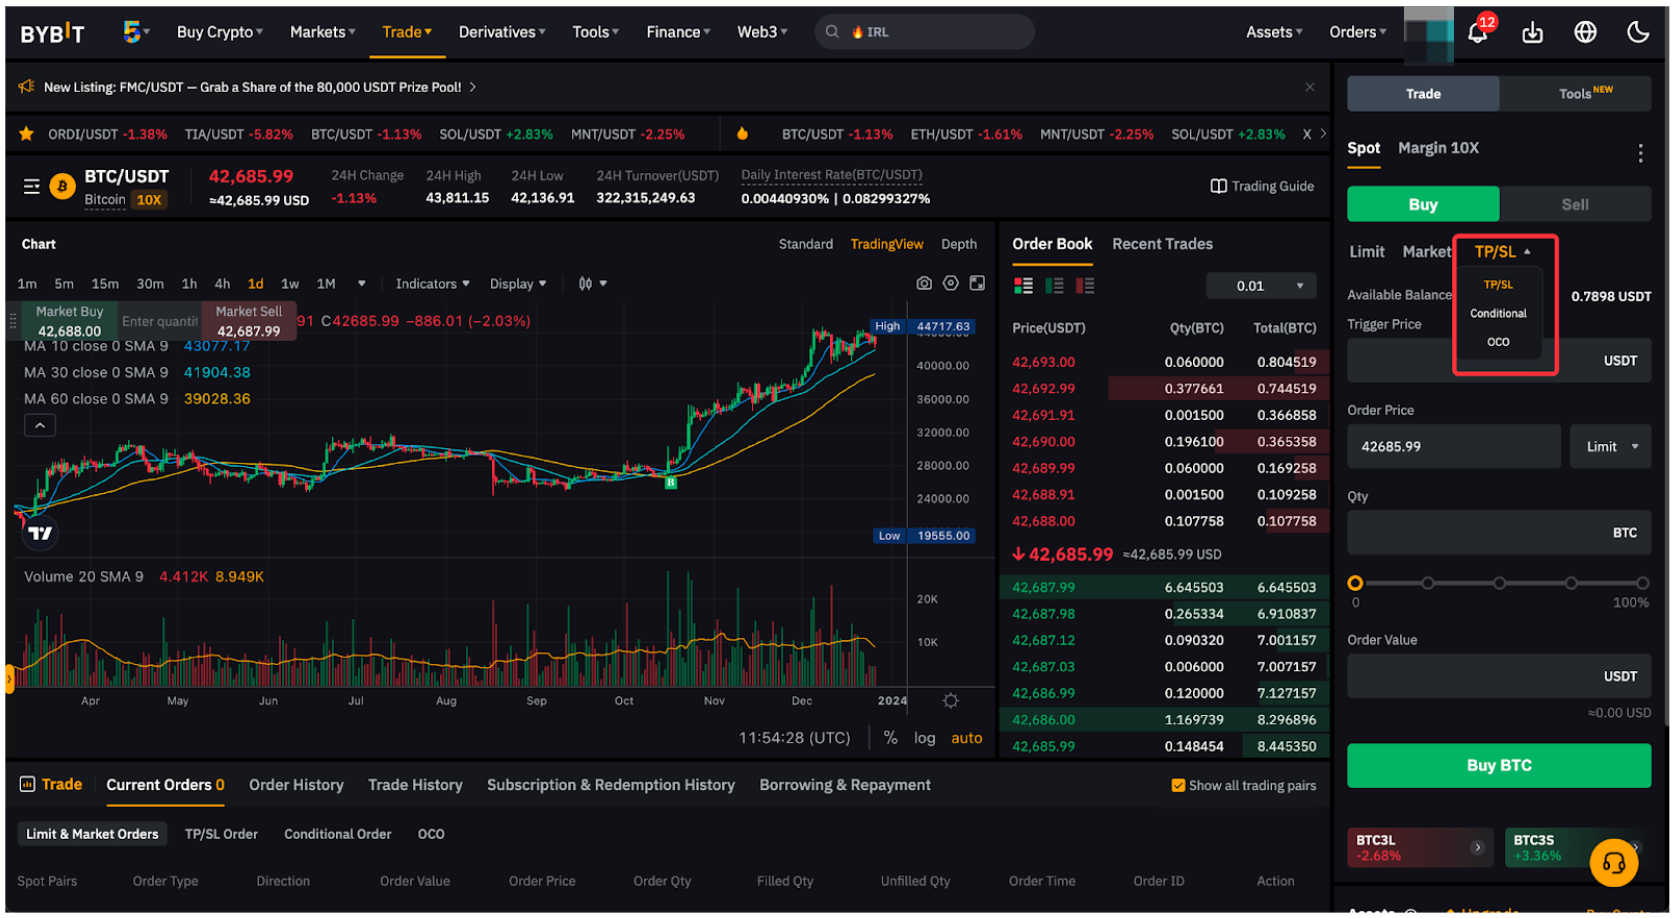The image size is (1674, 918).
Task: Expand chart to fullscreen icon
Action: click(977, 284)
